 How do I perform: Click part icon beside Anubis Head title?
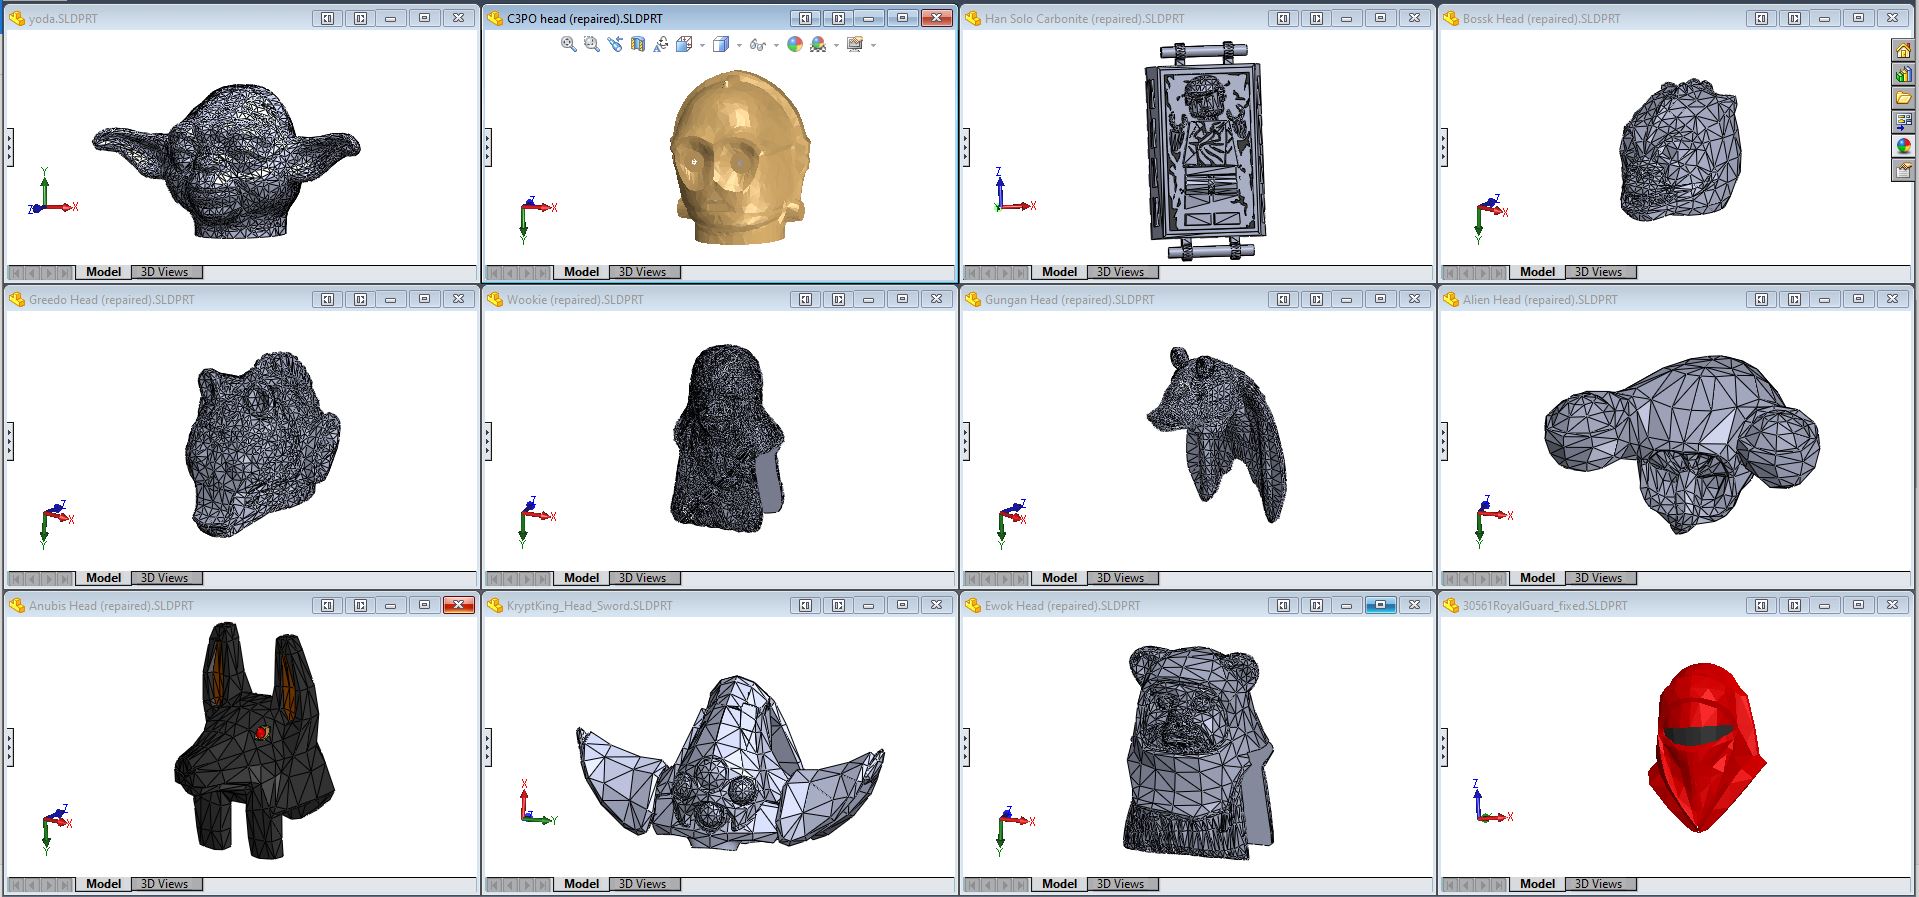[17, 605]
